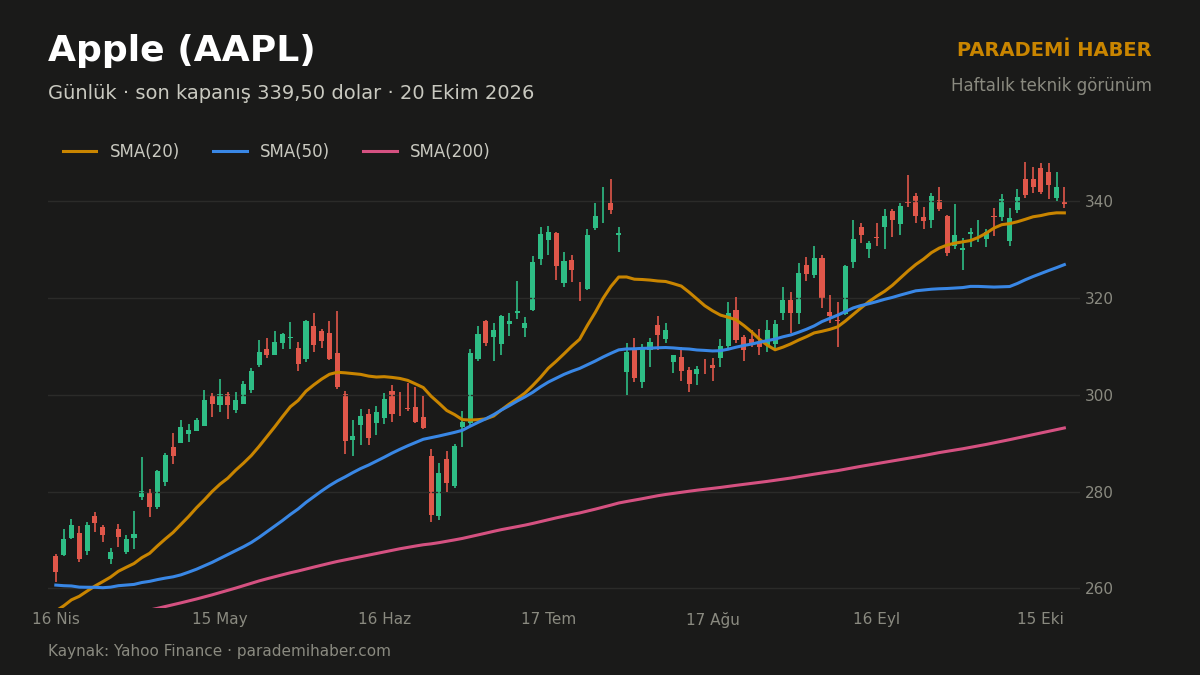The height and width of the screenshot is (675, 1200).
Task: Click the 320 price axis label
Action: 1099,299
